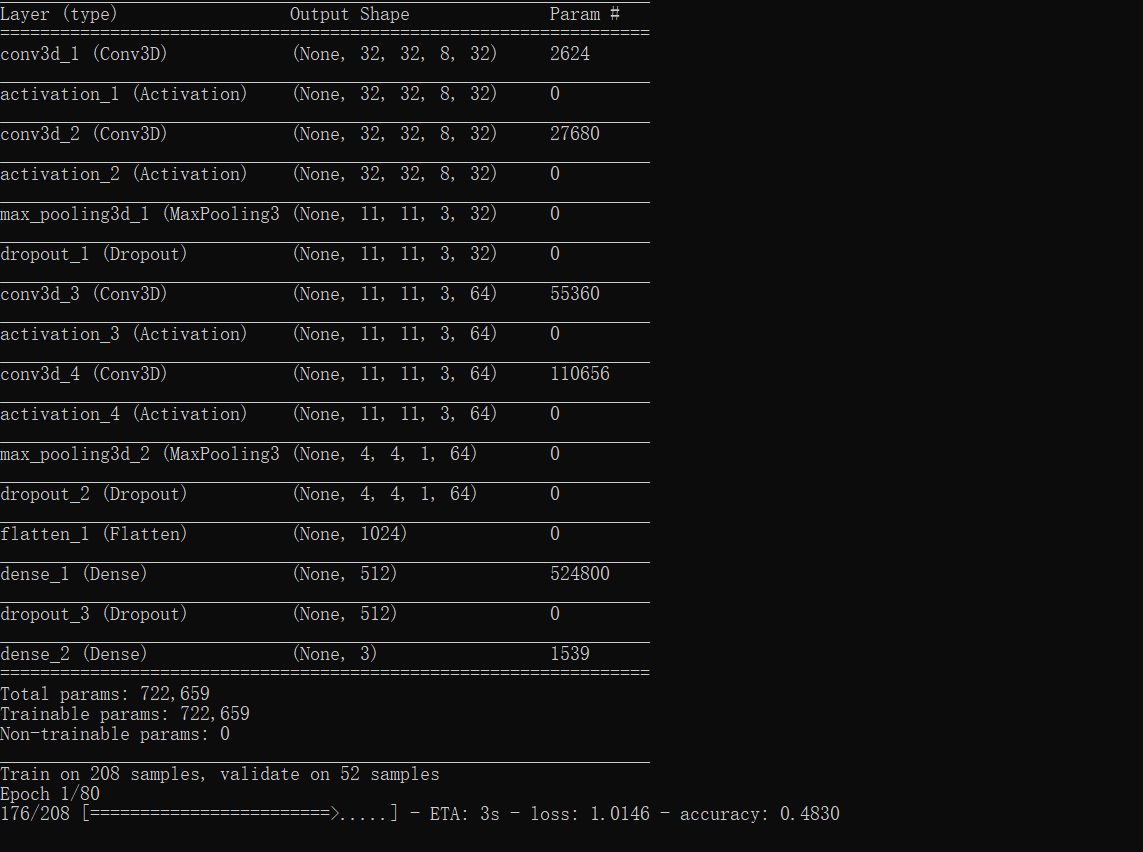Select the conv3d_4 (Conv3D) layer name
Image resolution: width=1143 pixels, height=852 pixels.
(x=84, y=375)
